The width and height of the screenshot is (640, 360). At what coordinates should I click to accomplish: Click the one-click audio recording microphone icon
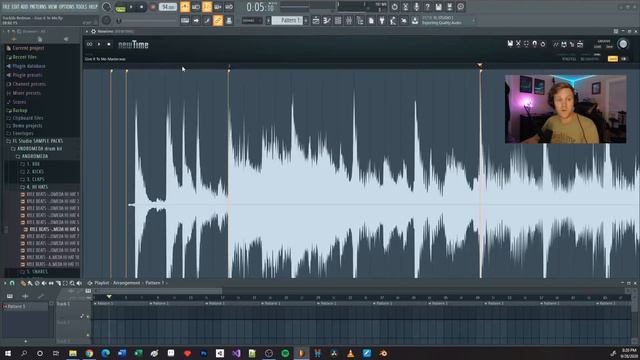[x=416, y=7]
